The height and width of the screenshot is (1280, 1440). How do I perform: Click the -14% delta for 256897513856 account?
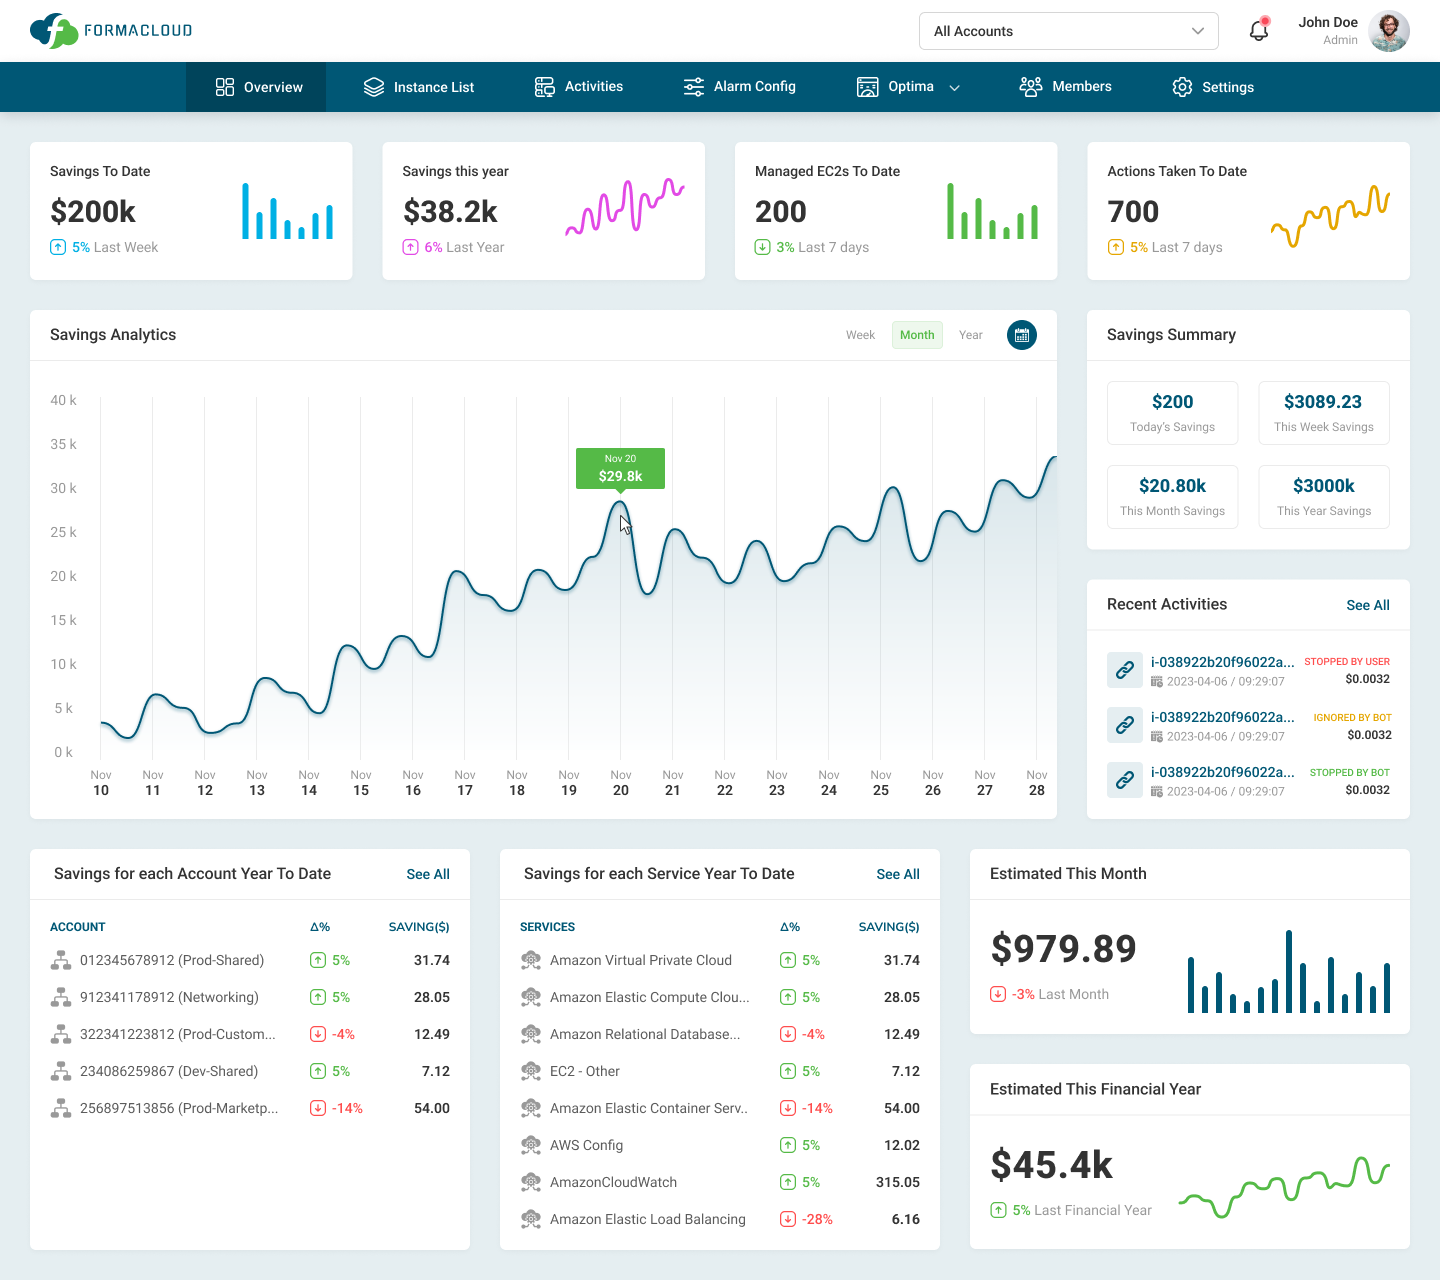(x=347, y=1108)
